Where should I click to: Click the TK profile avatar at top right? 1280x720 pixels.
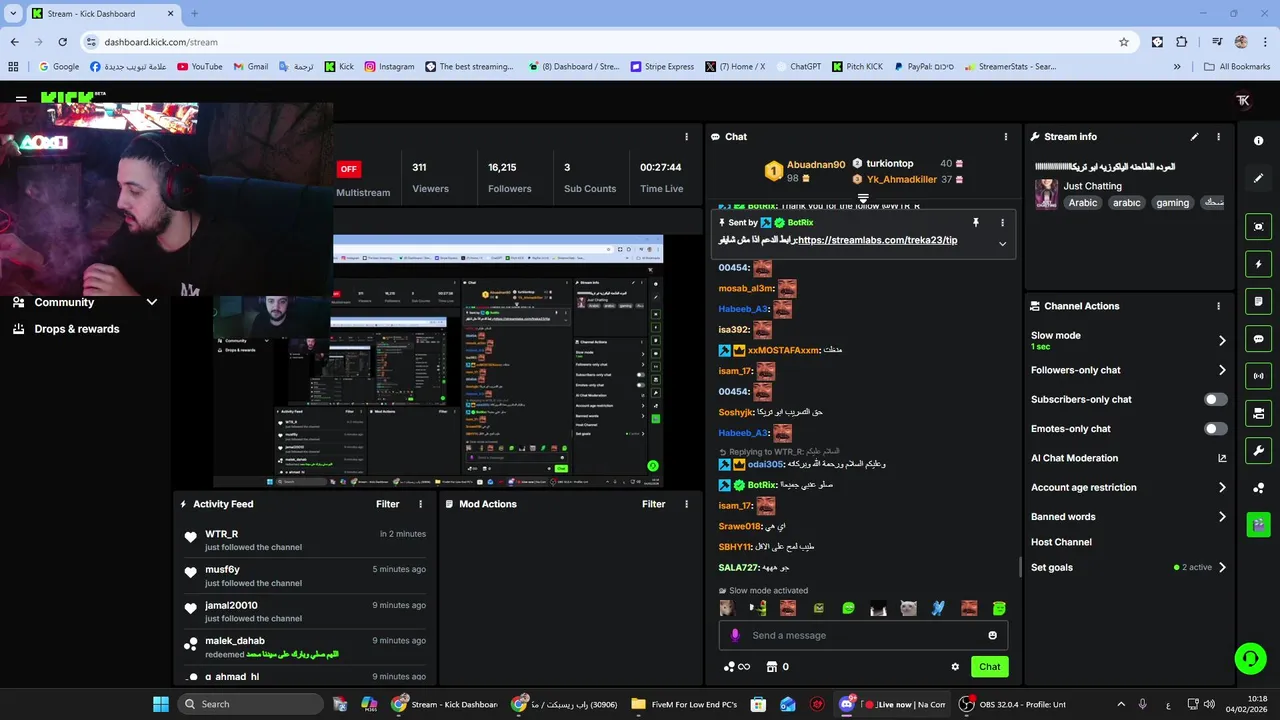pyautogui.click(x=1243, y=100)
